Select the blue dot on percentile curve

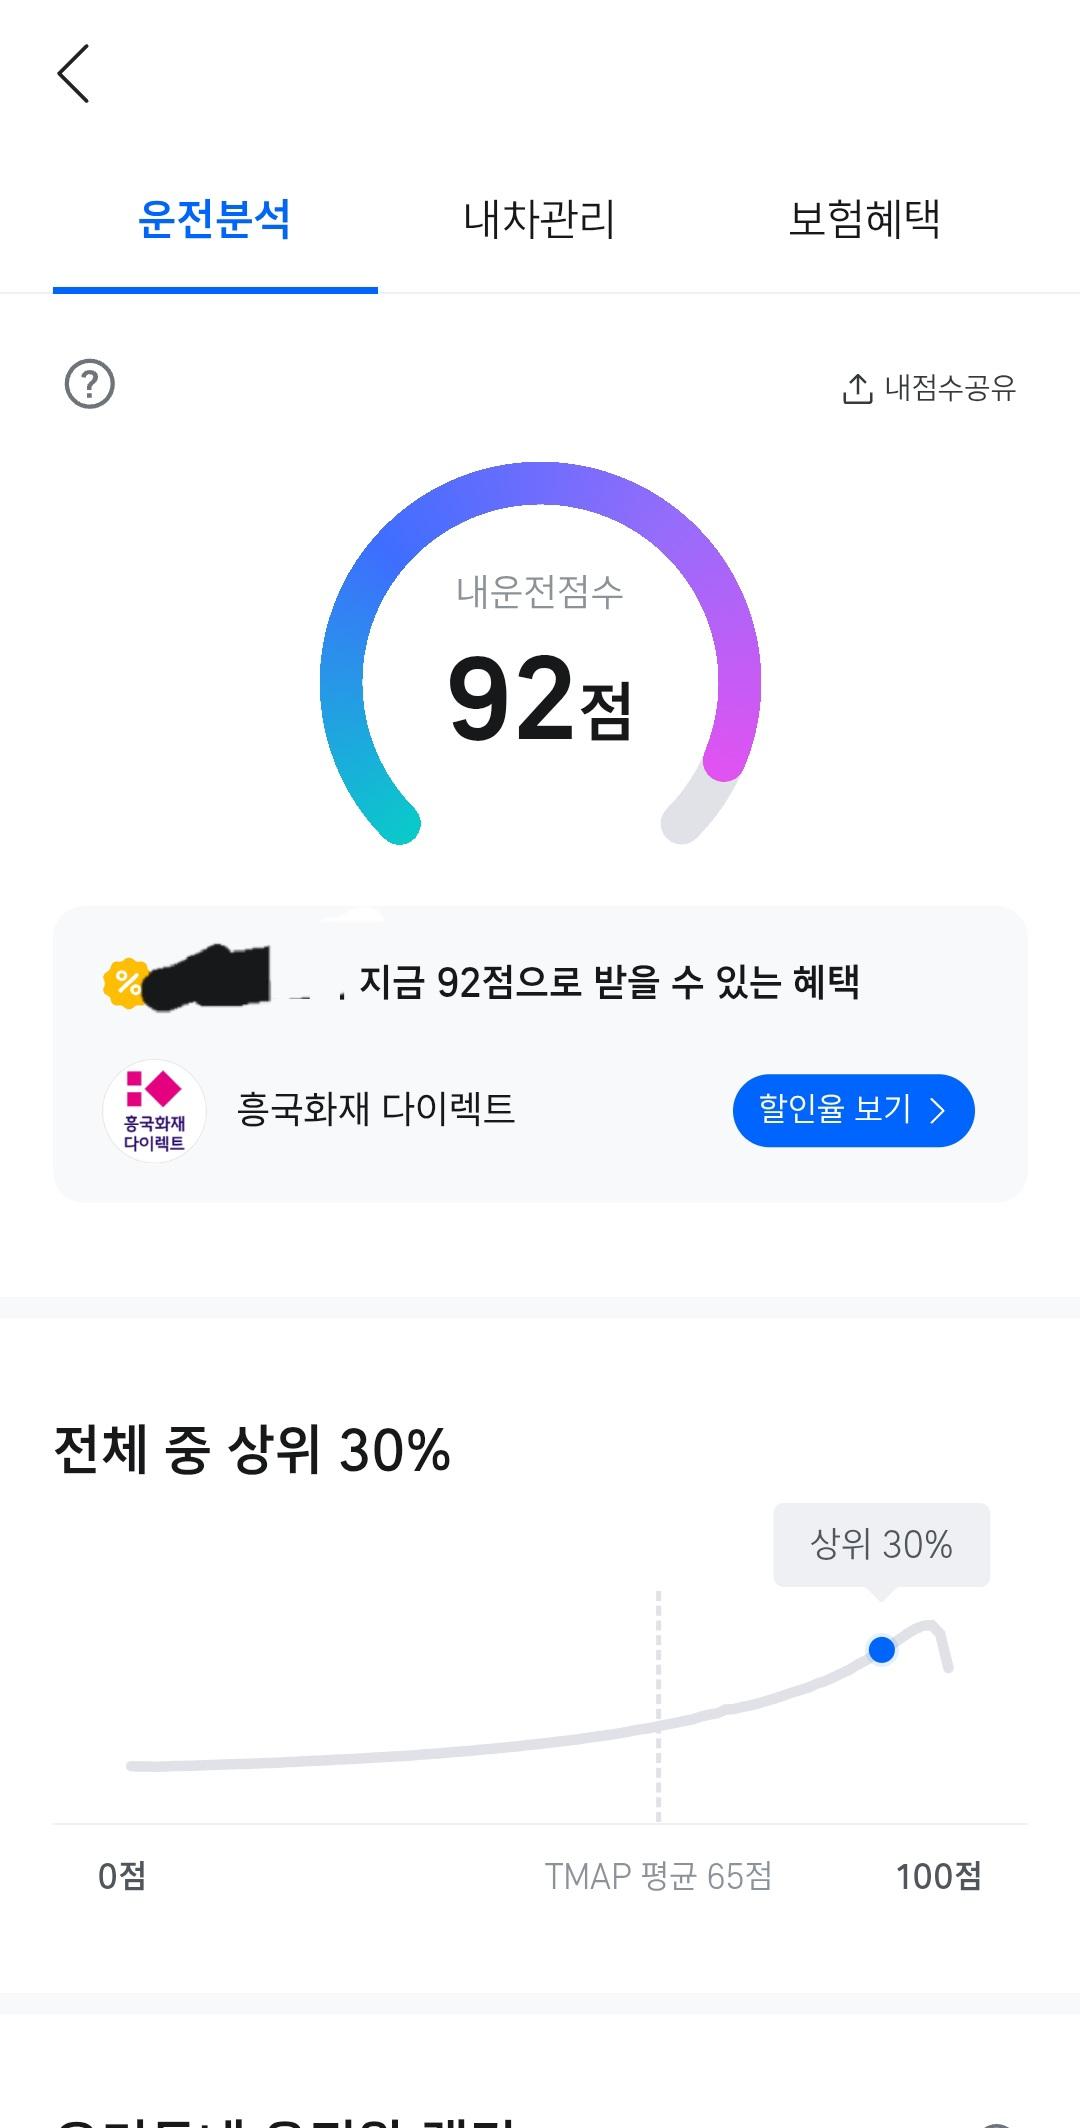click(x=881, y=1649)
